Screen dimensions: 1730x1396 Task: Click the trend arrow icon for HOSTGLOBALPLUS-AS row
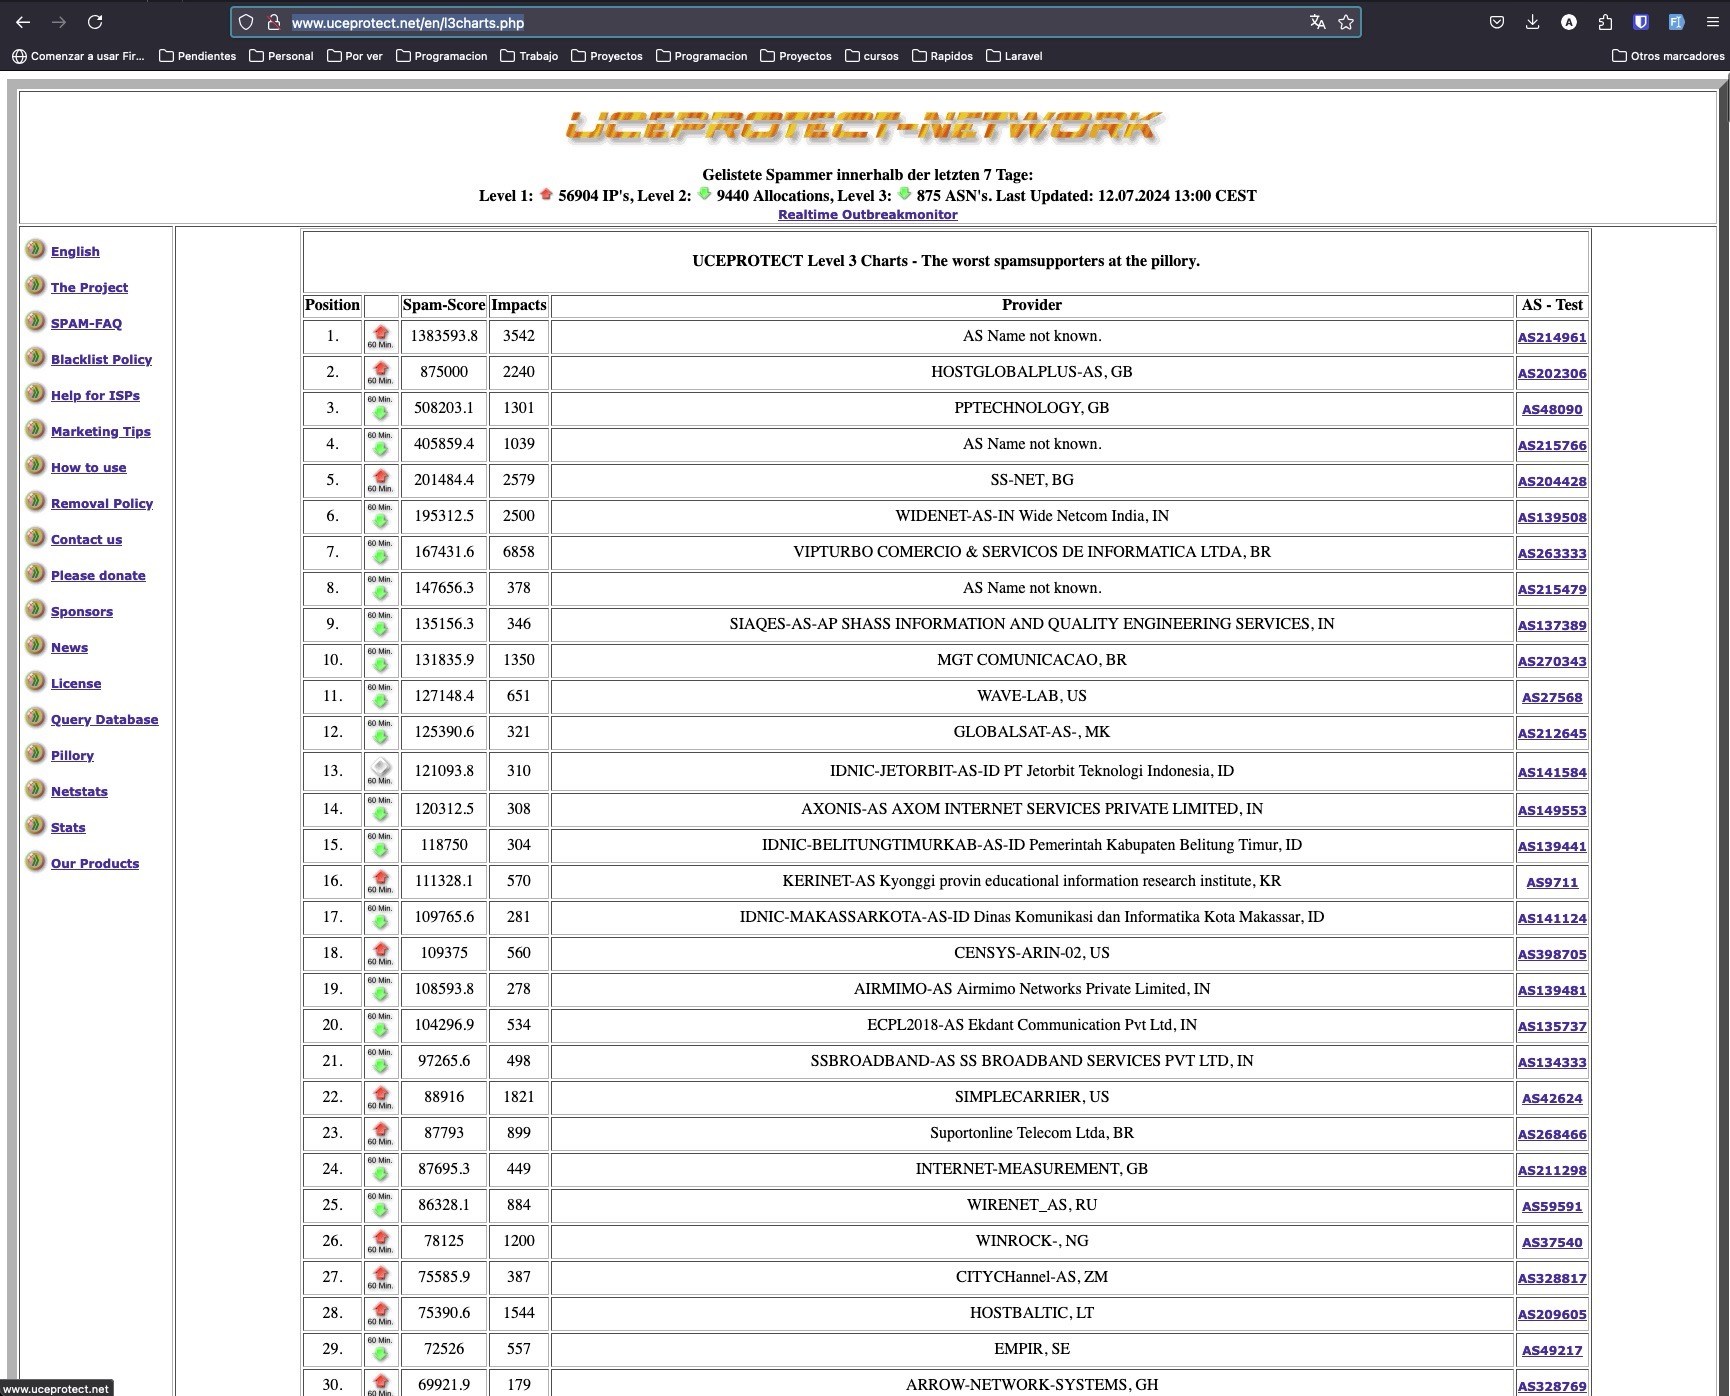click(x=380, y=372)
